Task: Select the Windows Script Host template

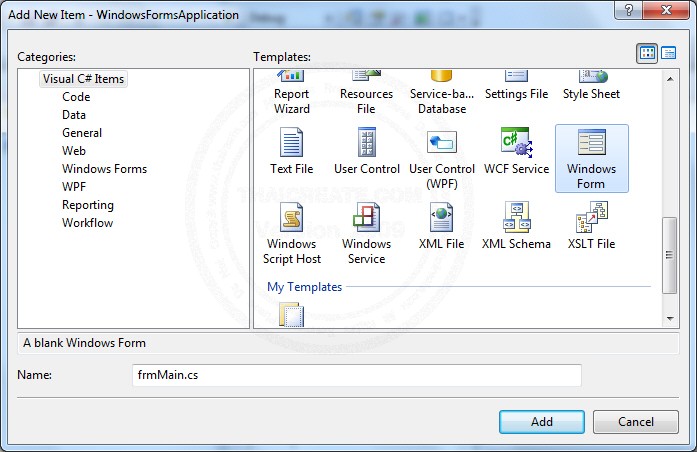Action: [292, 233]
